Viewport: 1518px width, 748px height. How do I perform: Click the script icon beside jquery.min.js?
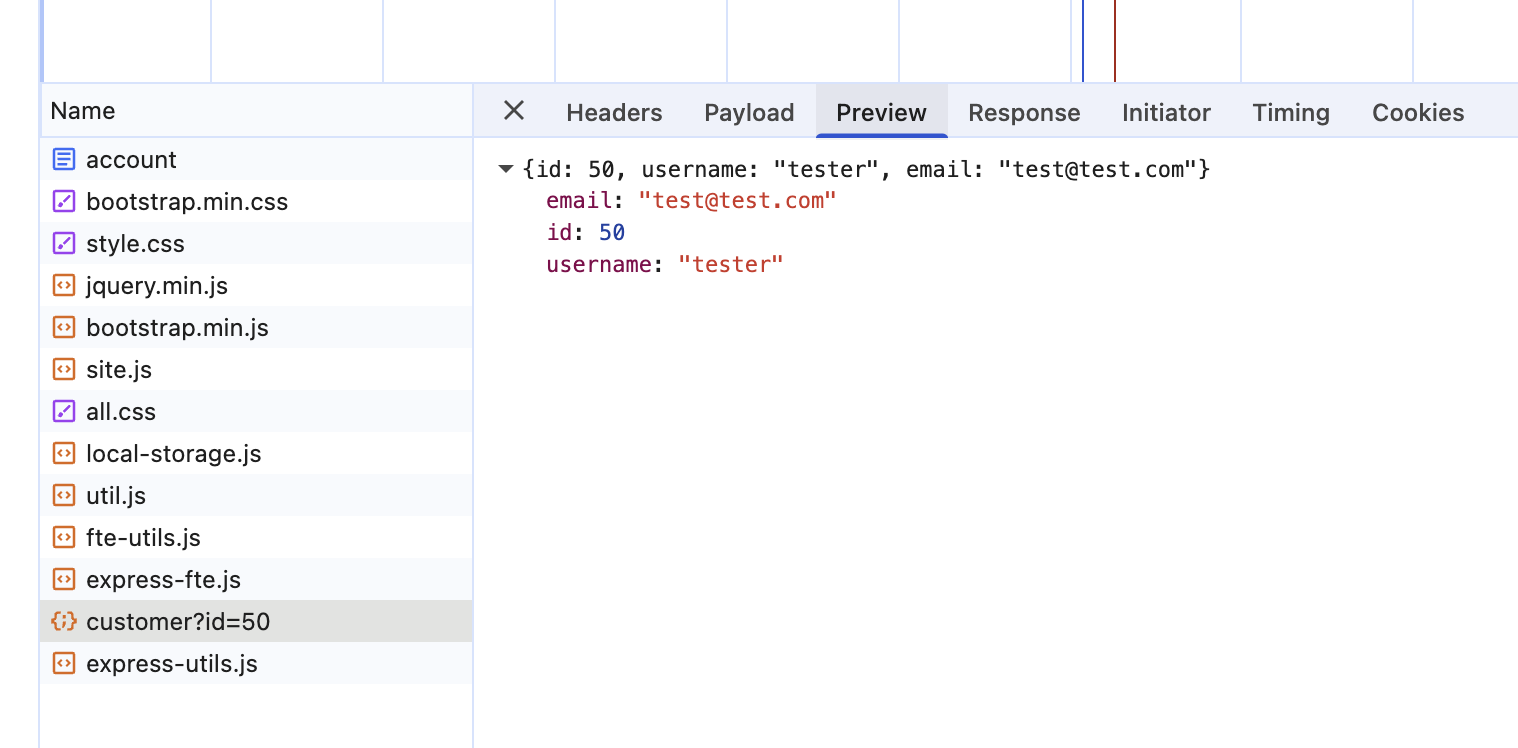(63, 285)
